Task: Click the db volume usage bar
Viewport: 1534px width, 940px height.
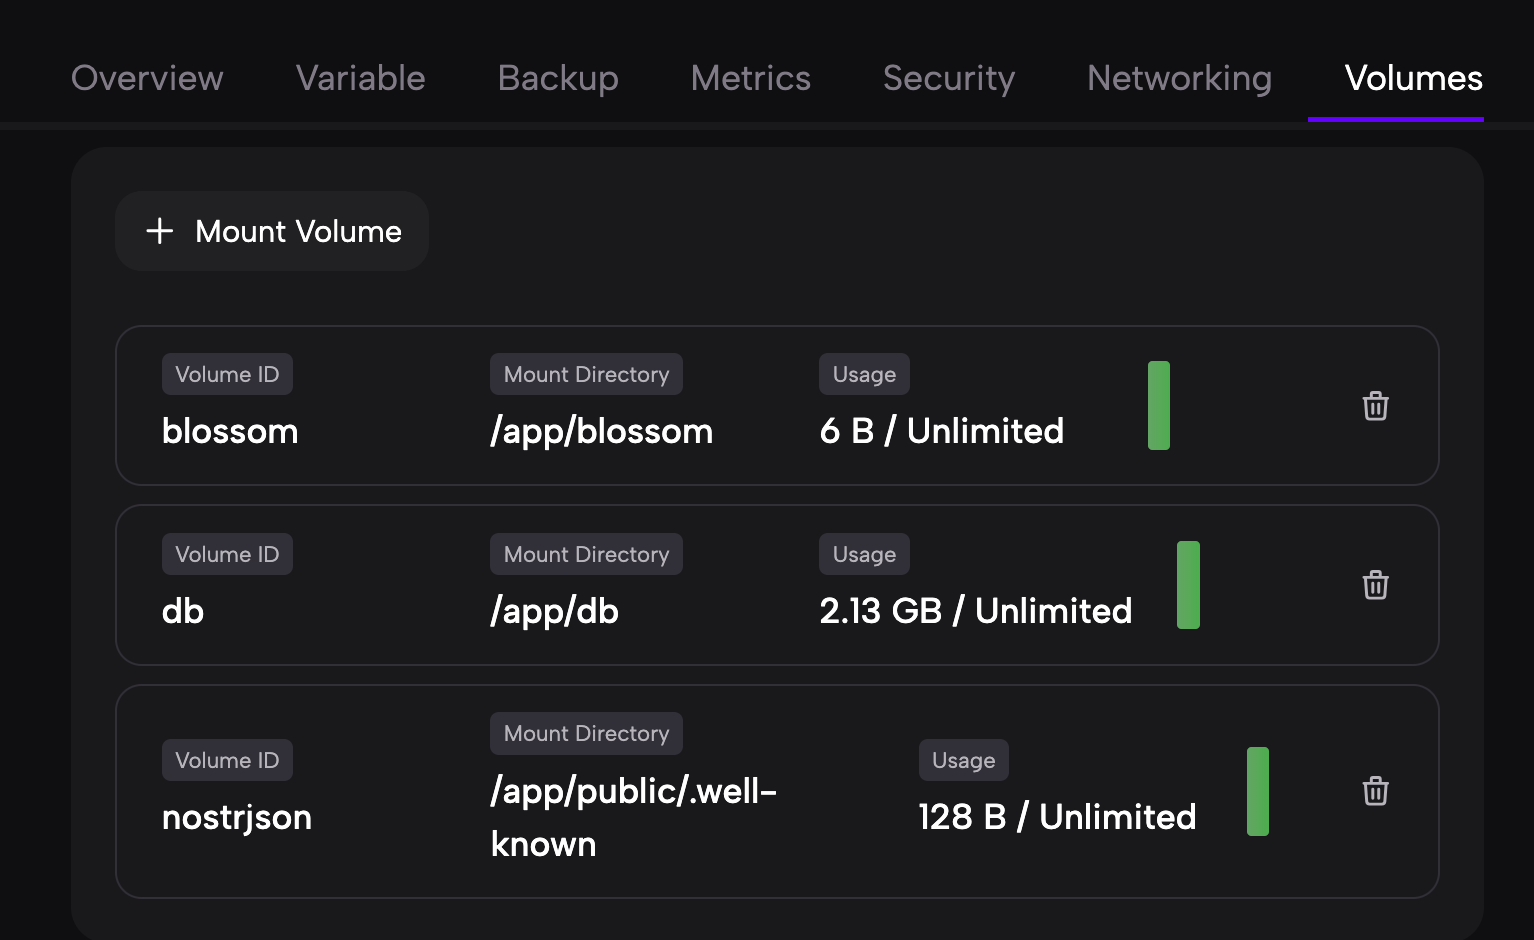Action: [x=1188, y=585]
